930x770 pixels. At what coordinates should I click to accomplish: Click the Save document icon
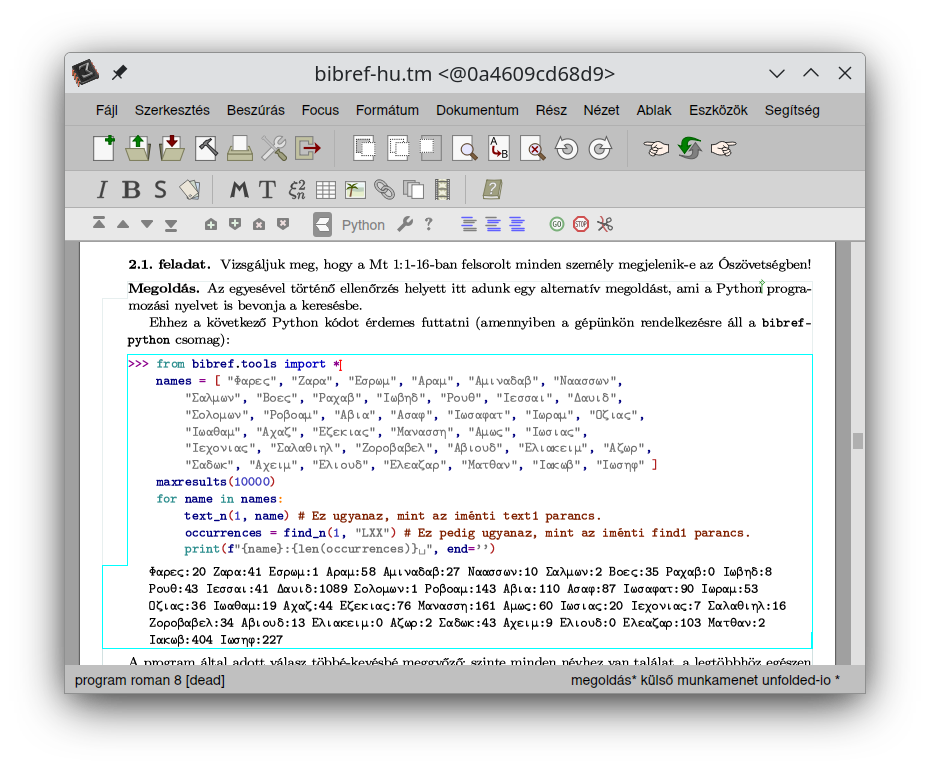pyautogui.click(x=172, y=149)
